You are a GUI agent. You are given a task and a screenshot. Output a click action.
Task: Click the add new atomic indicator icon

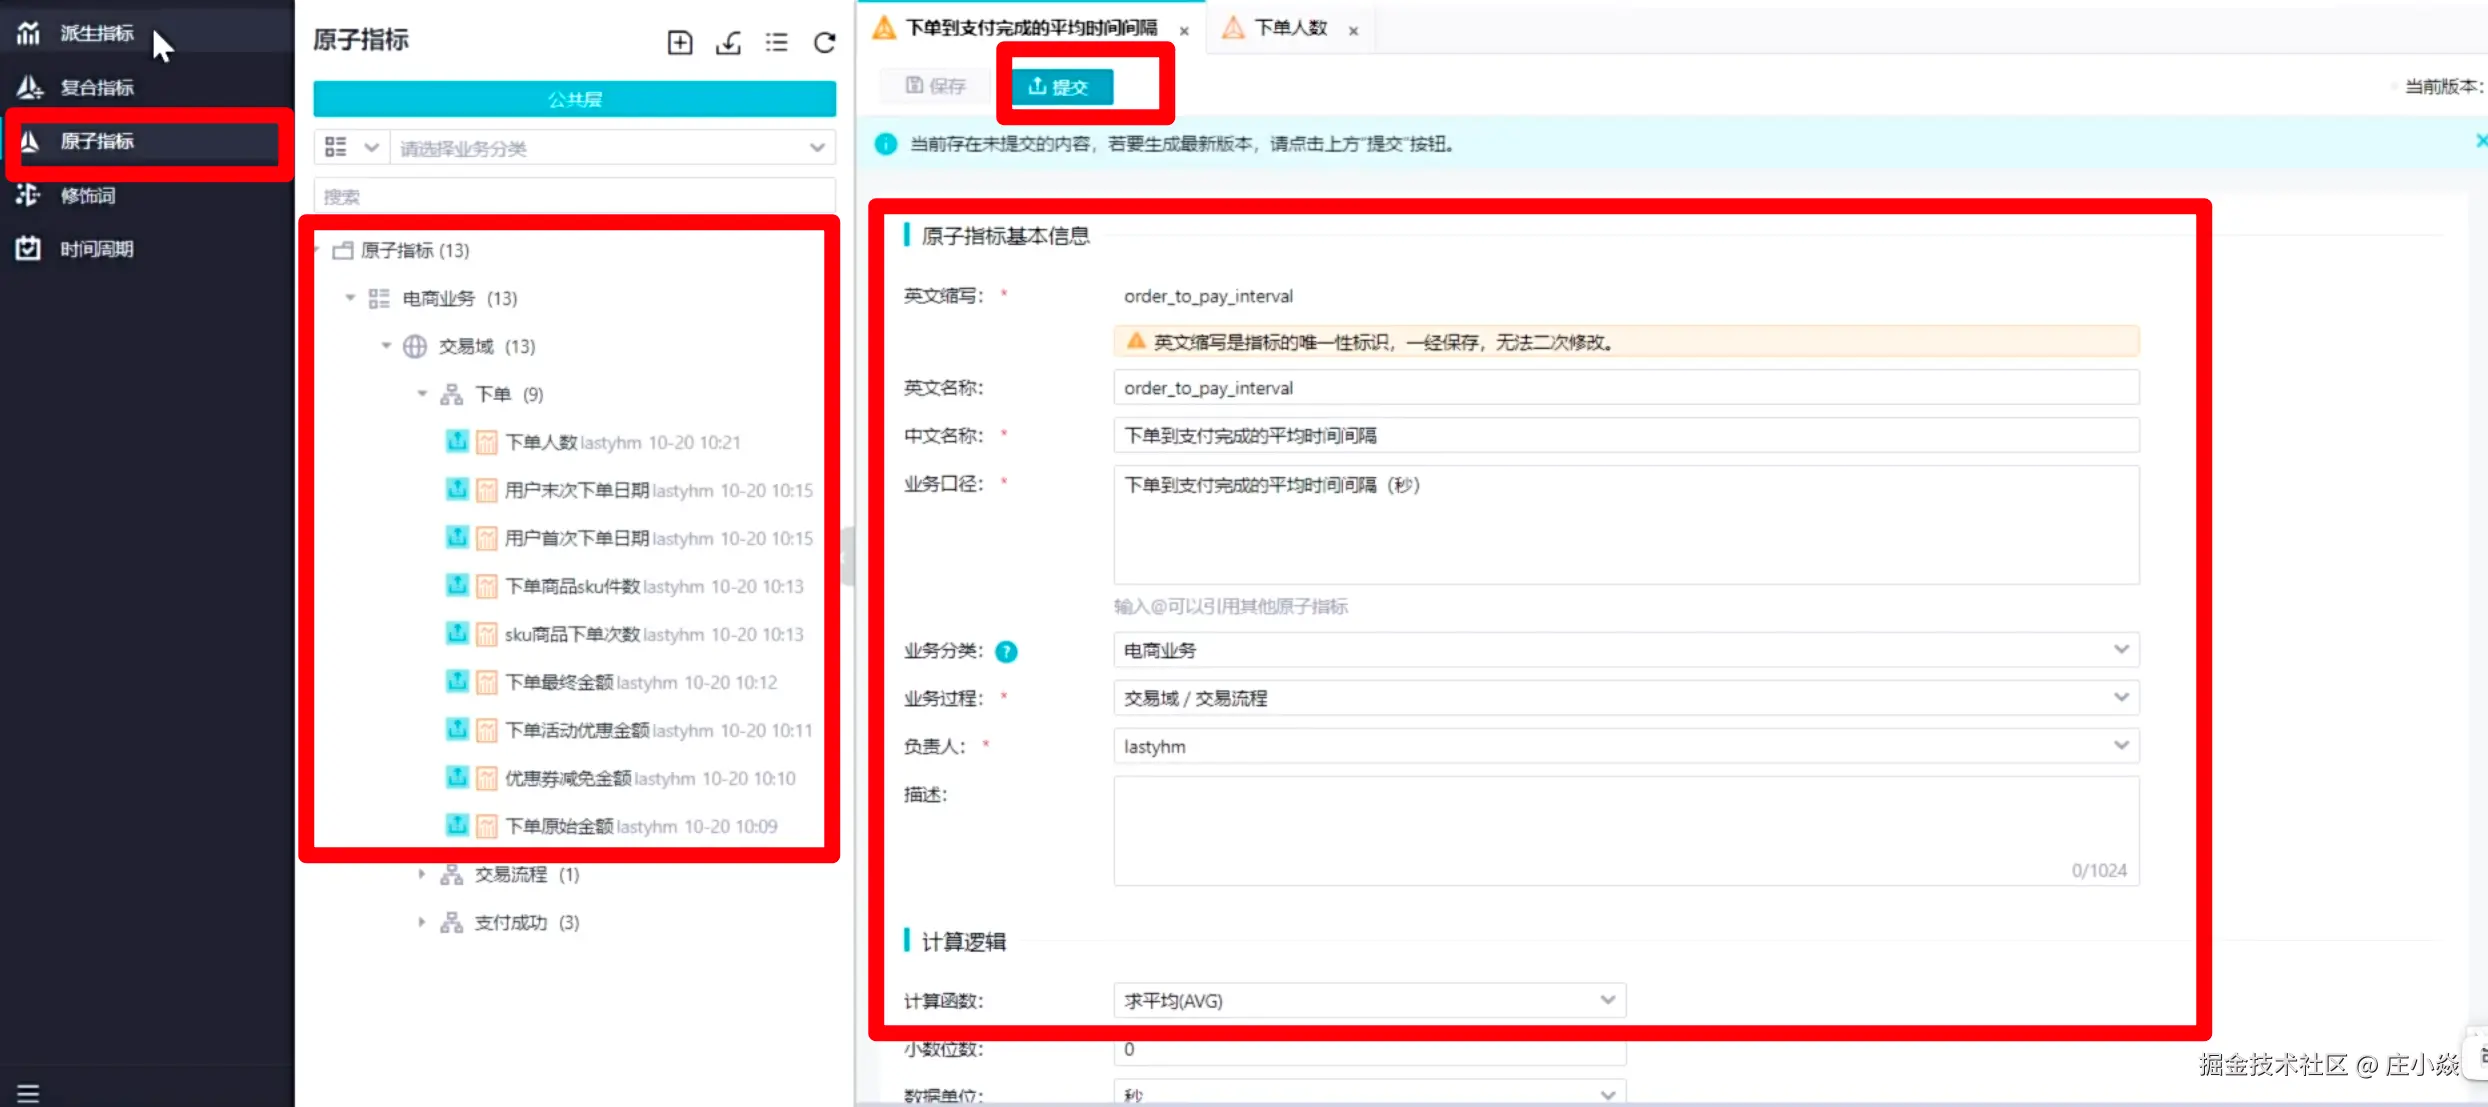680,42
